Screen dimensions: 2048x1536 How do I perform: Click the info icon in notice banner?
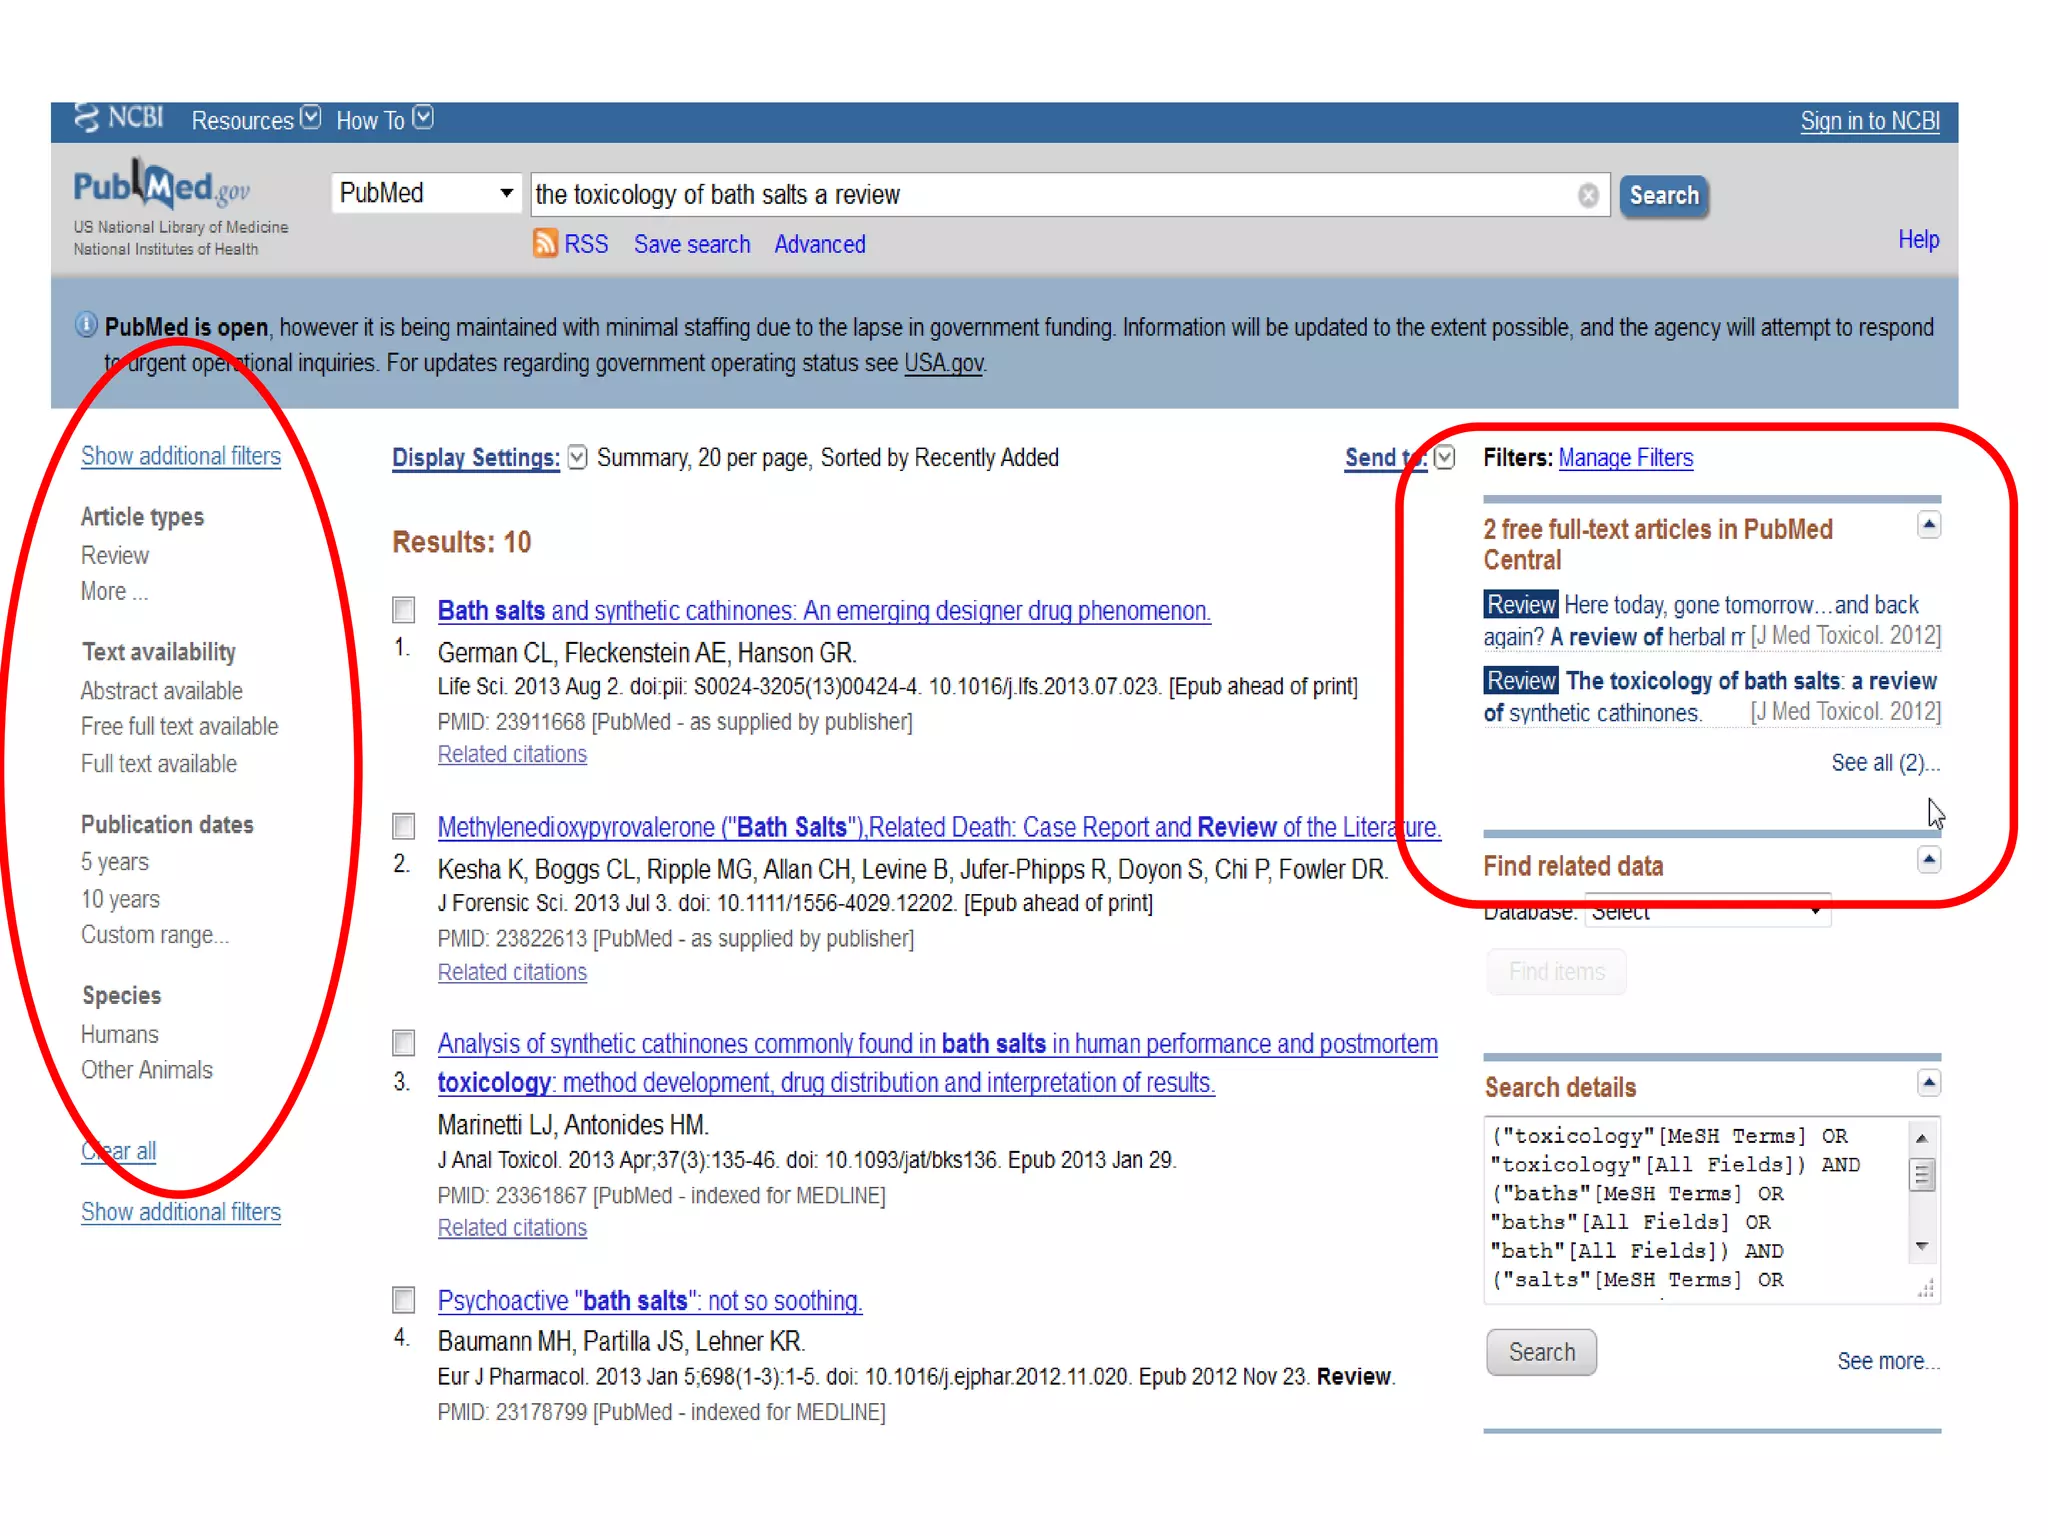87,326
